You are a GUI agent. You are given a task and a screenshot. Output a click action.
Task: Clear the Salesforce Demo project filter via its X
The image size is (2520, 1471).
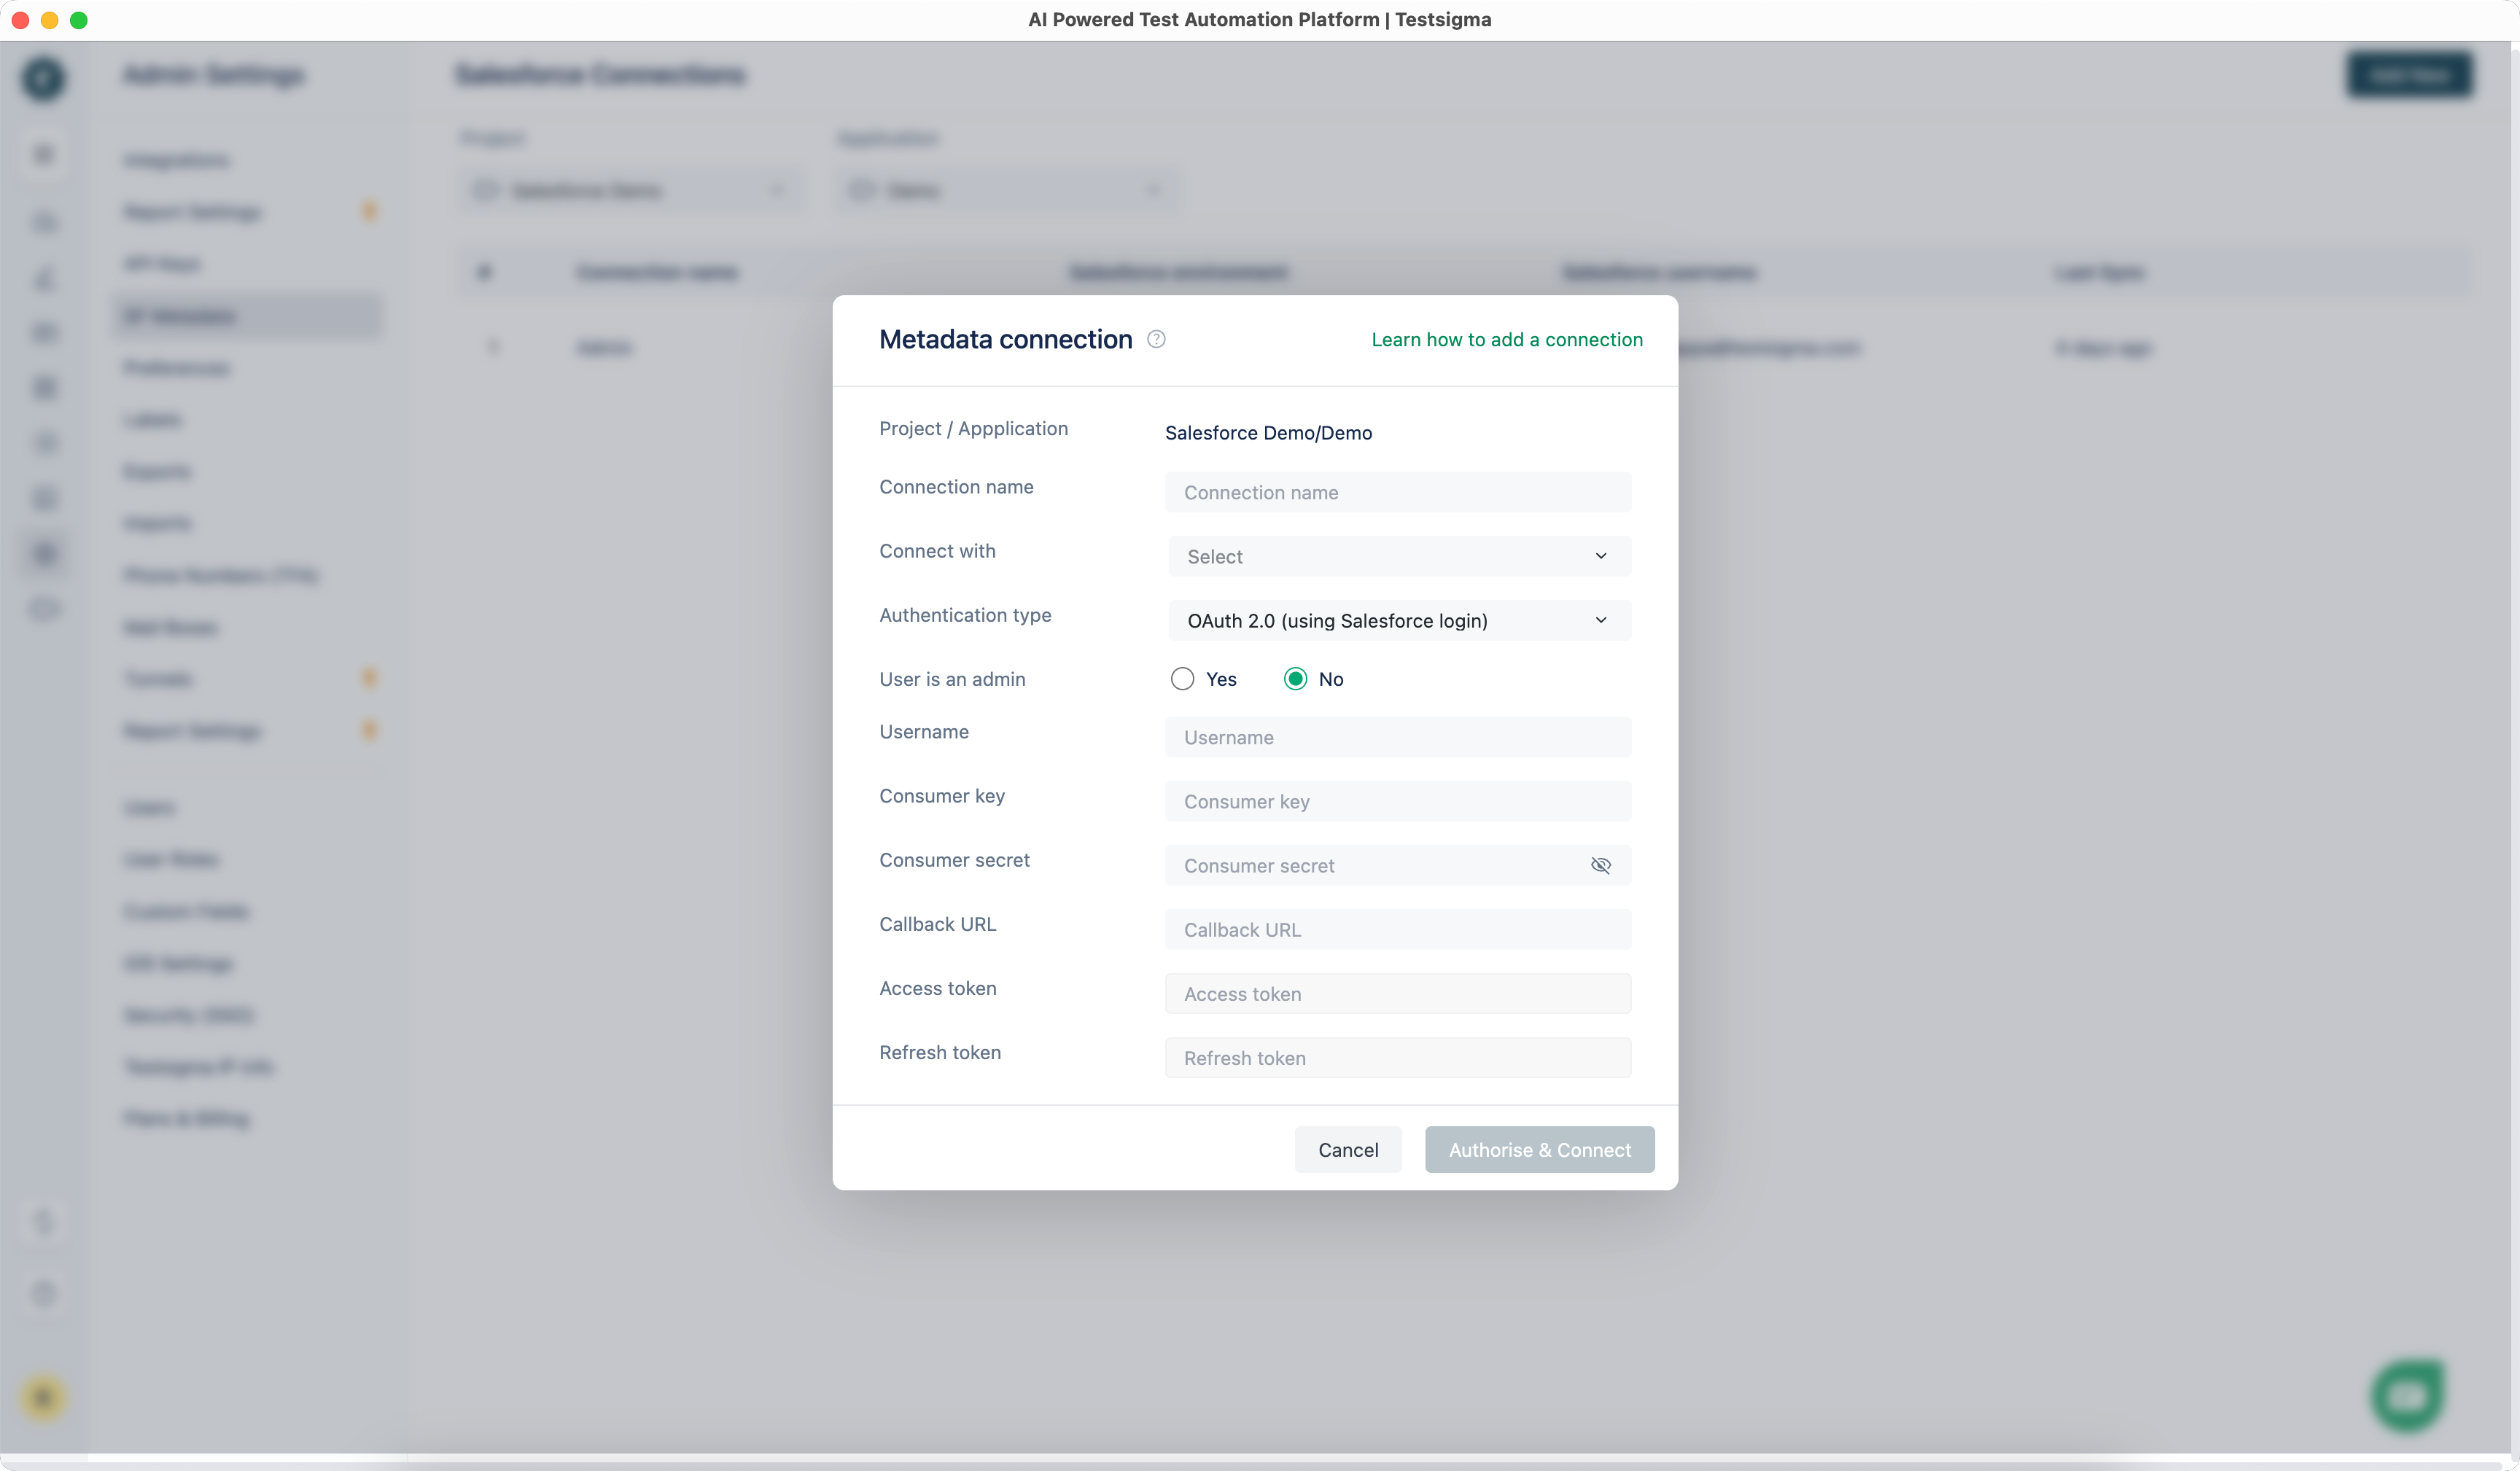[779, 190]
